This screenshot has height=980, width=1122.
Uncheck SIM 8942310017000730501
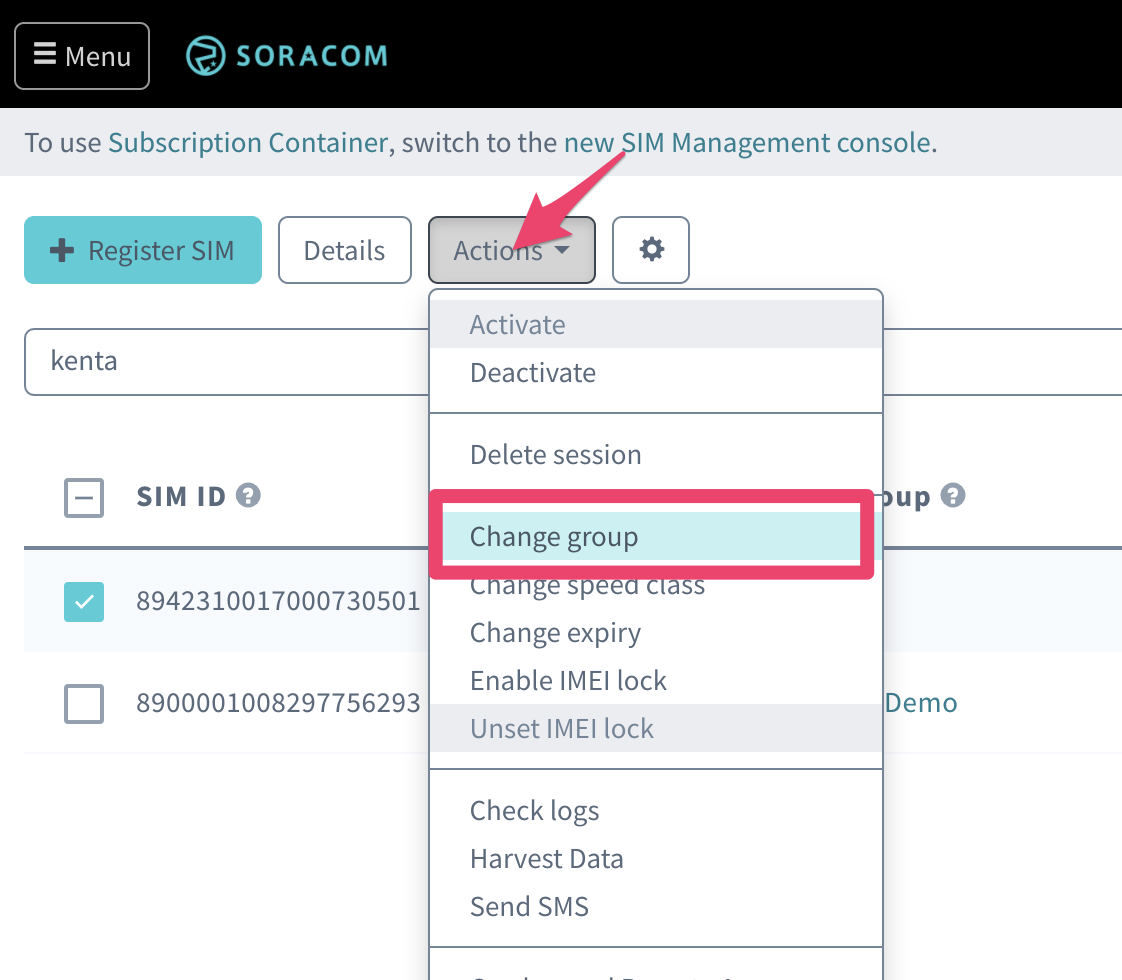coord(84,601)
